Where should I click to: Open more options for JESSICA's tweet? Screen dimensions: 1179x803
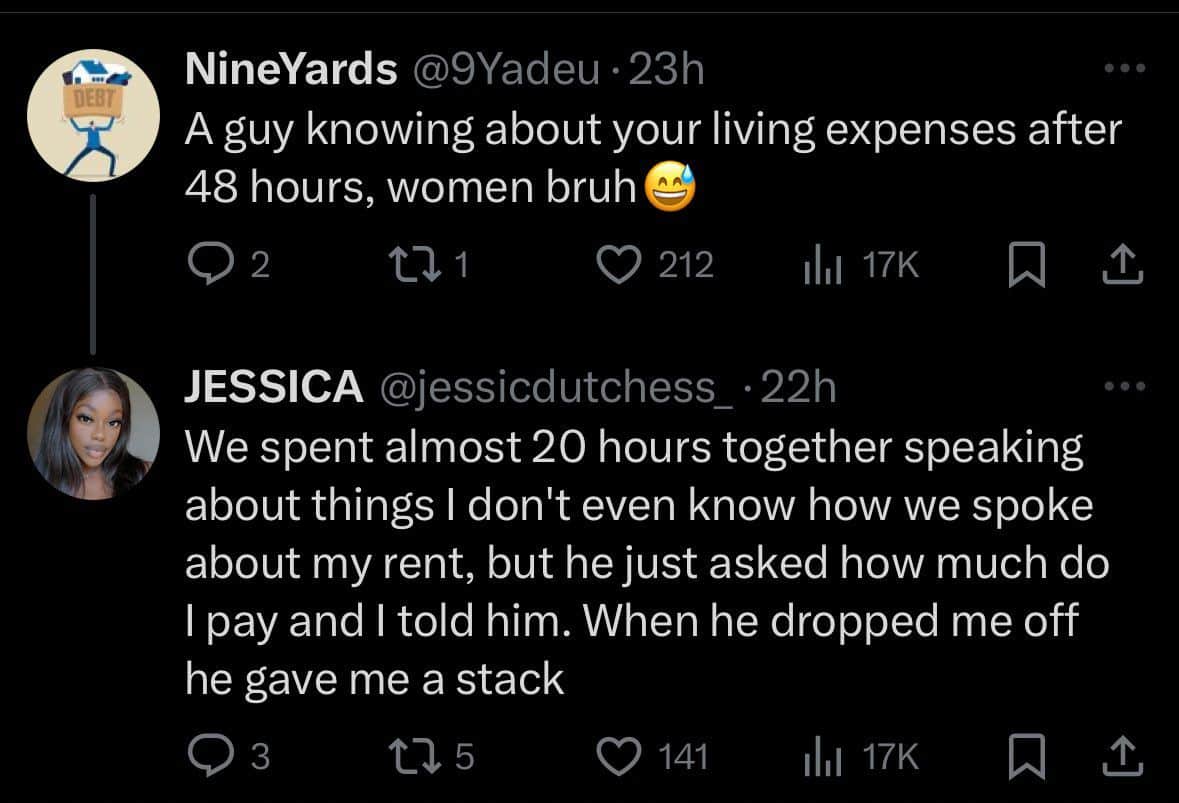click(1124, 386)
